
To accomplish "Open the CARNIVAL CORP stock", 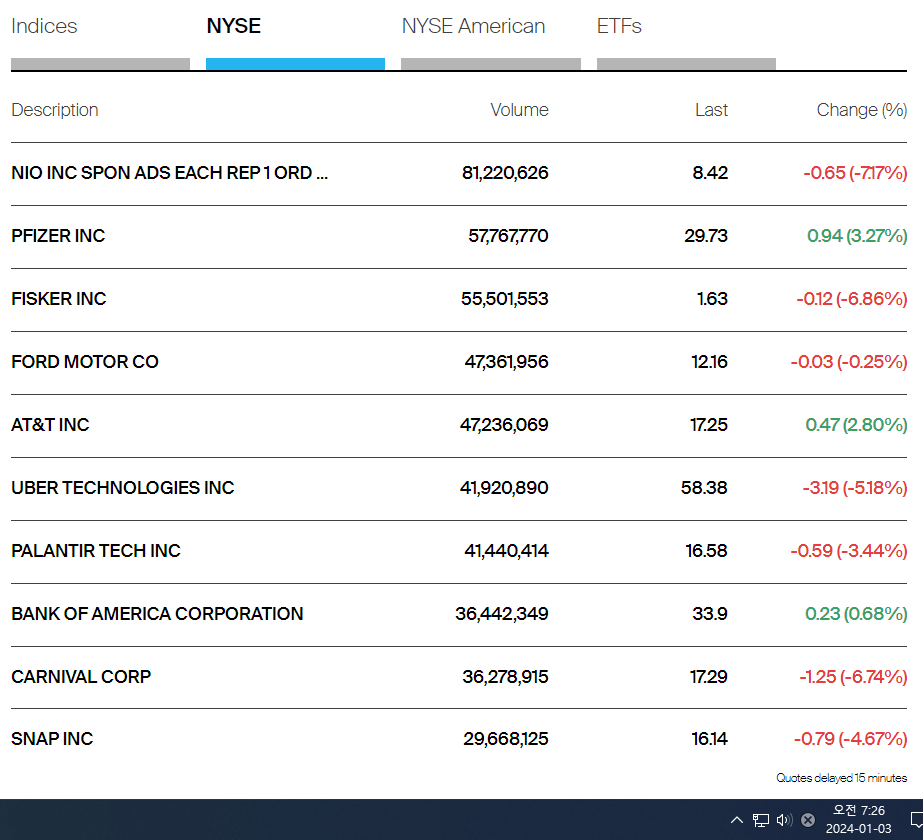I will [x=81, y=677].
